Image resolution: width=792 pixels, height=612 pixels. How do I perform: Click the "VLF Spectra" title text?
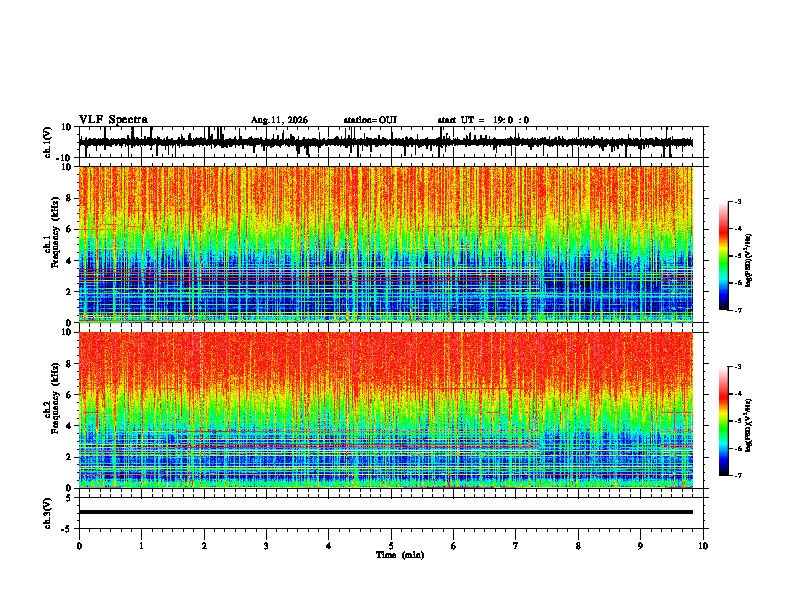(113, 120)
